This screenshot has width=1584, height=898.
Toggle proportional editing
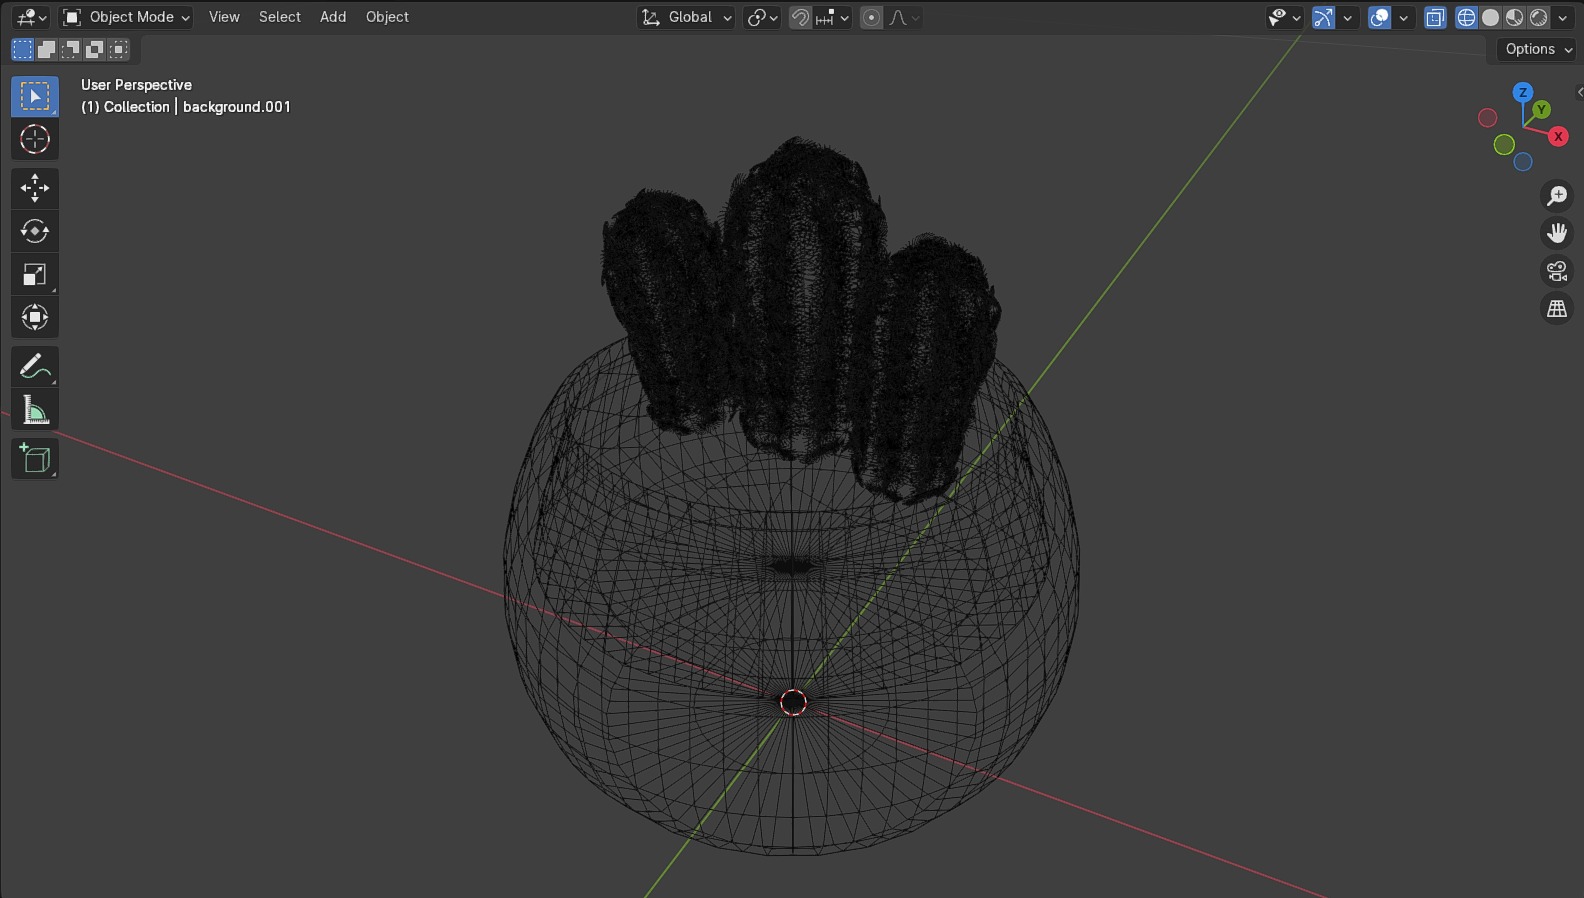coord(872,17)
